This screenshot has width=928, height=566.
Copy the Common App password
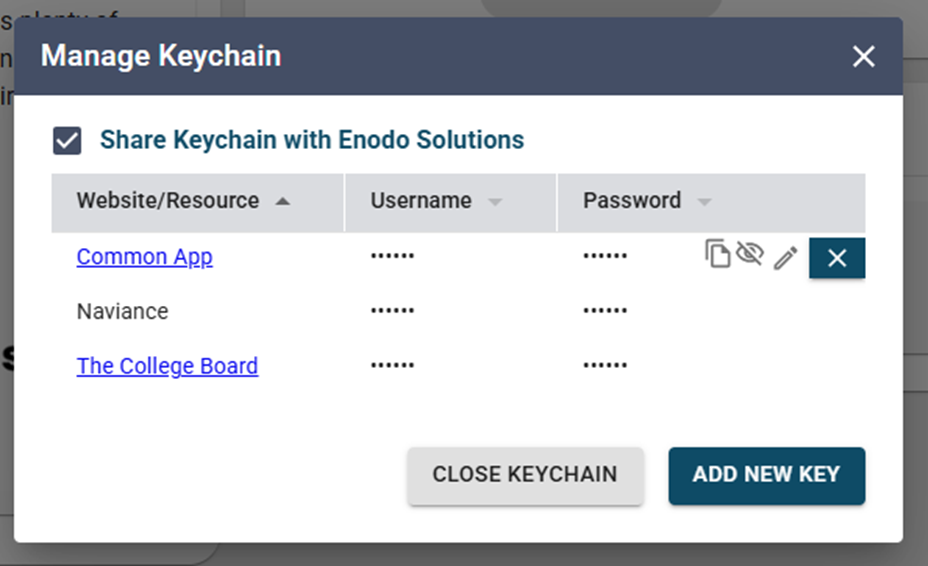coord(717,255)
